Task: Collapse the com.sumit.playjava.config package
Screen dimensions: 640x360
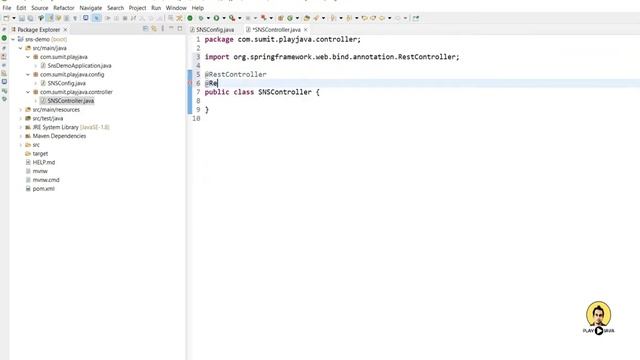Action: point(28,74)
